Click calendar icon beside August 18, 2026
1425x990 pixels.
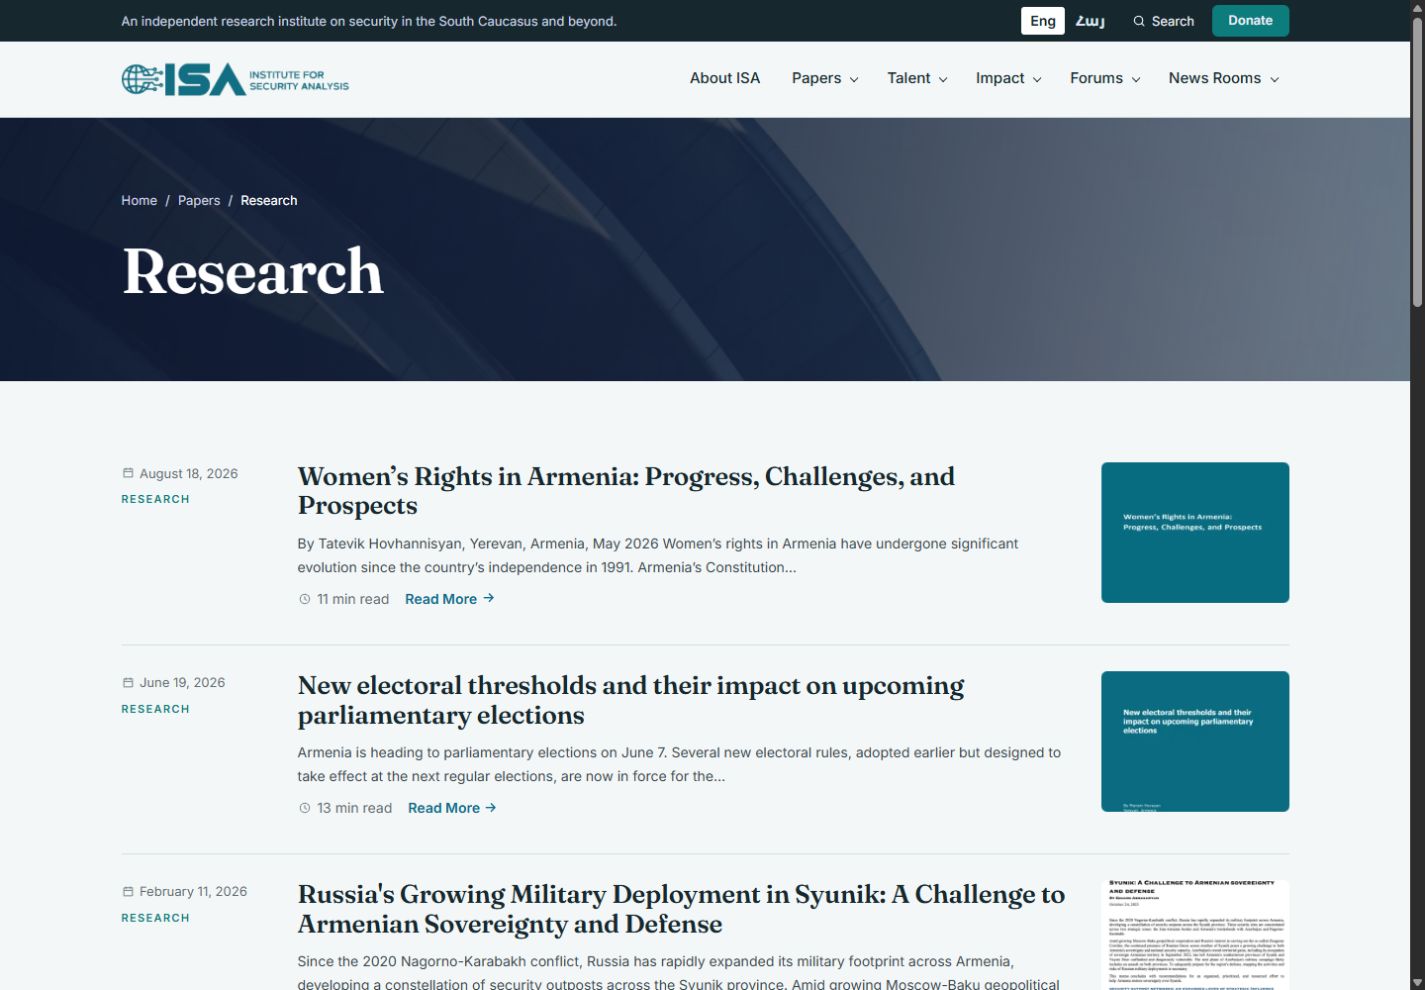click(128, 473)
